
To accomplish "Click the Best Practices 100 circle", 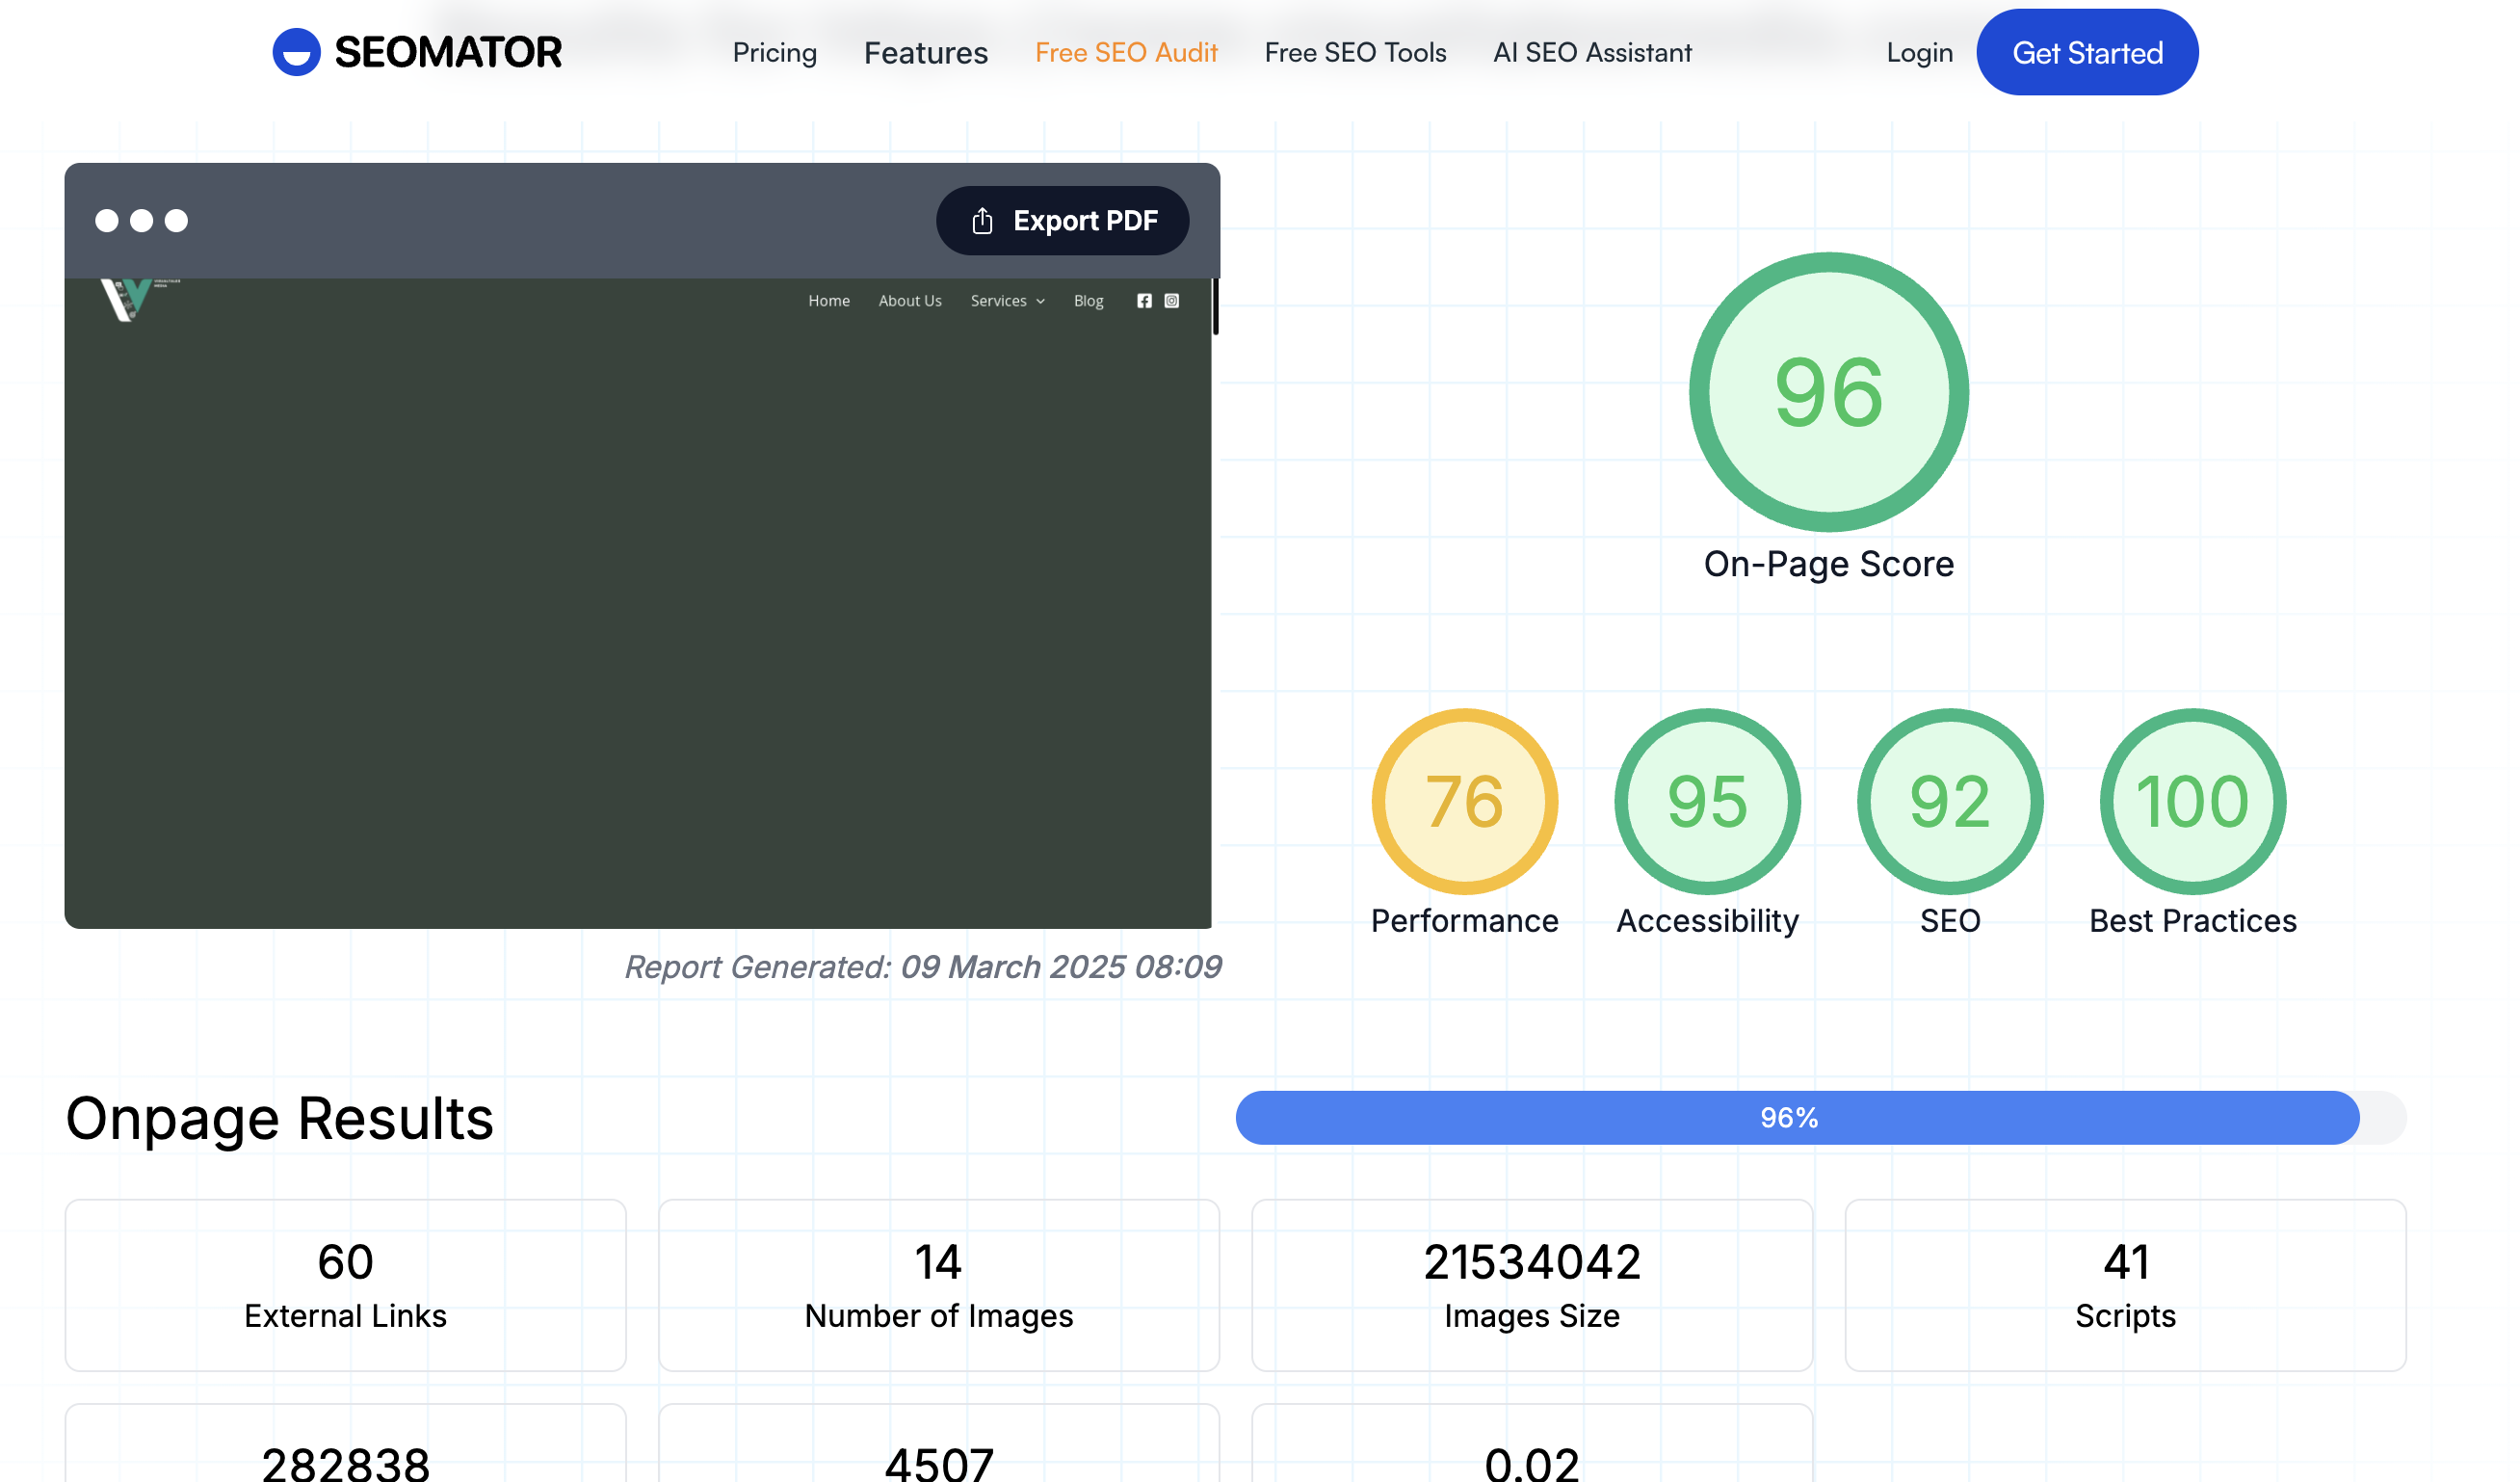I will (x=2192, y=802).
